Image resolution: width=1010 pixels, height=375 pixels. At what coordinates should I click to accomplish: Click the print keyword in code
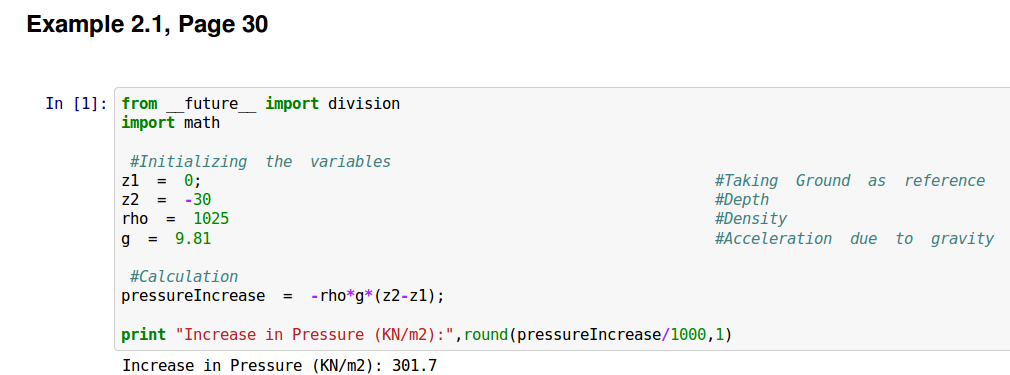(144, 334)
